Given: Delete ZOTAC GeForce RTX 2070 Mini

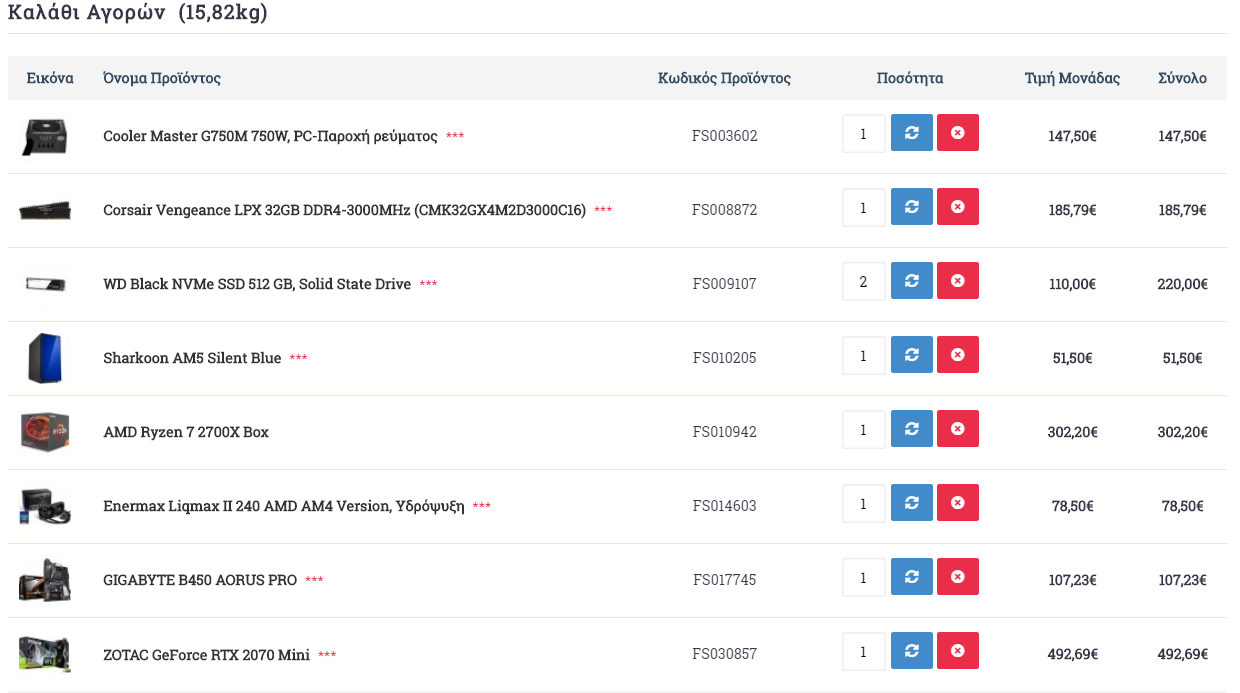Looking at the screenshot, I should pyautogui.click(x=957, y=651).
